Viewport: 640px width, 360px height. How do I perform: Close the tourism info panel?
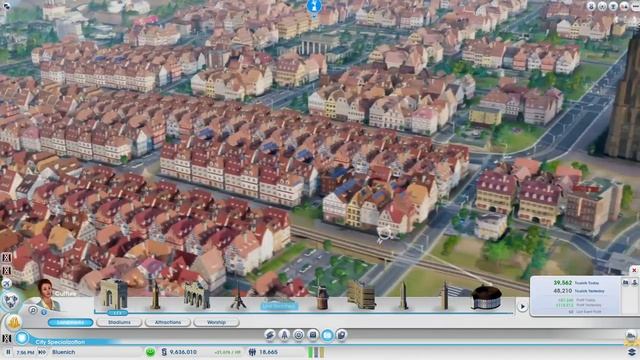pyautogui.click(x=634, y=270)
